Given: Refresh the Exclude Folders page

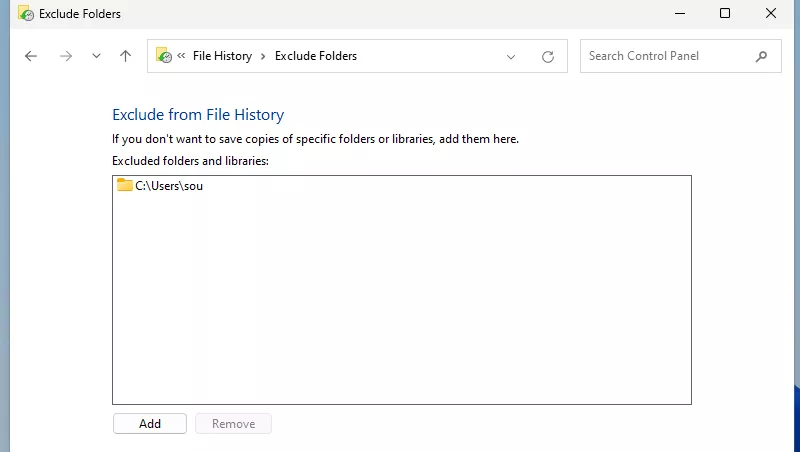Looking at the screenshot, I should coord(548,57).
